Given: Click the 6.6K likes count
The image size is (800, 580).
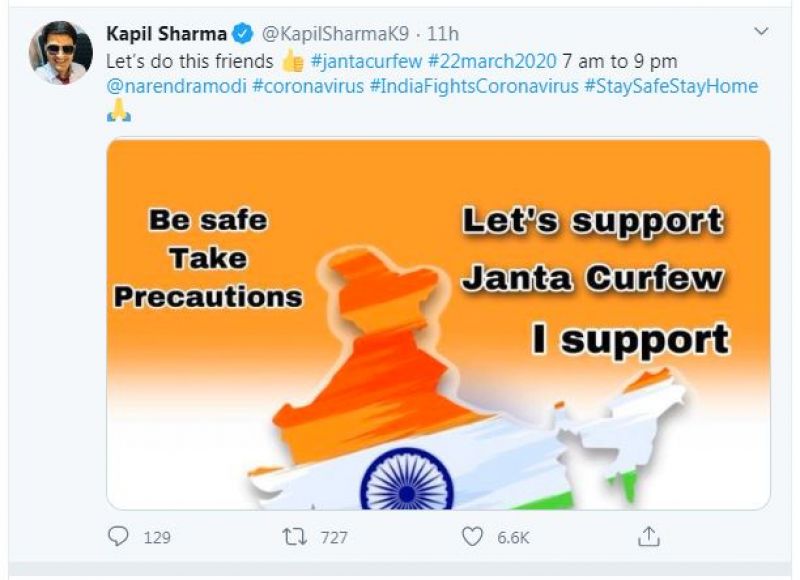Looking at the screenshot, I should (513, 537).
